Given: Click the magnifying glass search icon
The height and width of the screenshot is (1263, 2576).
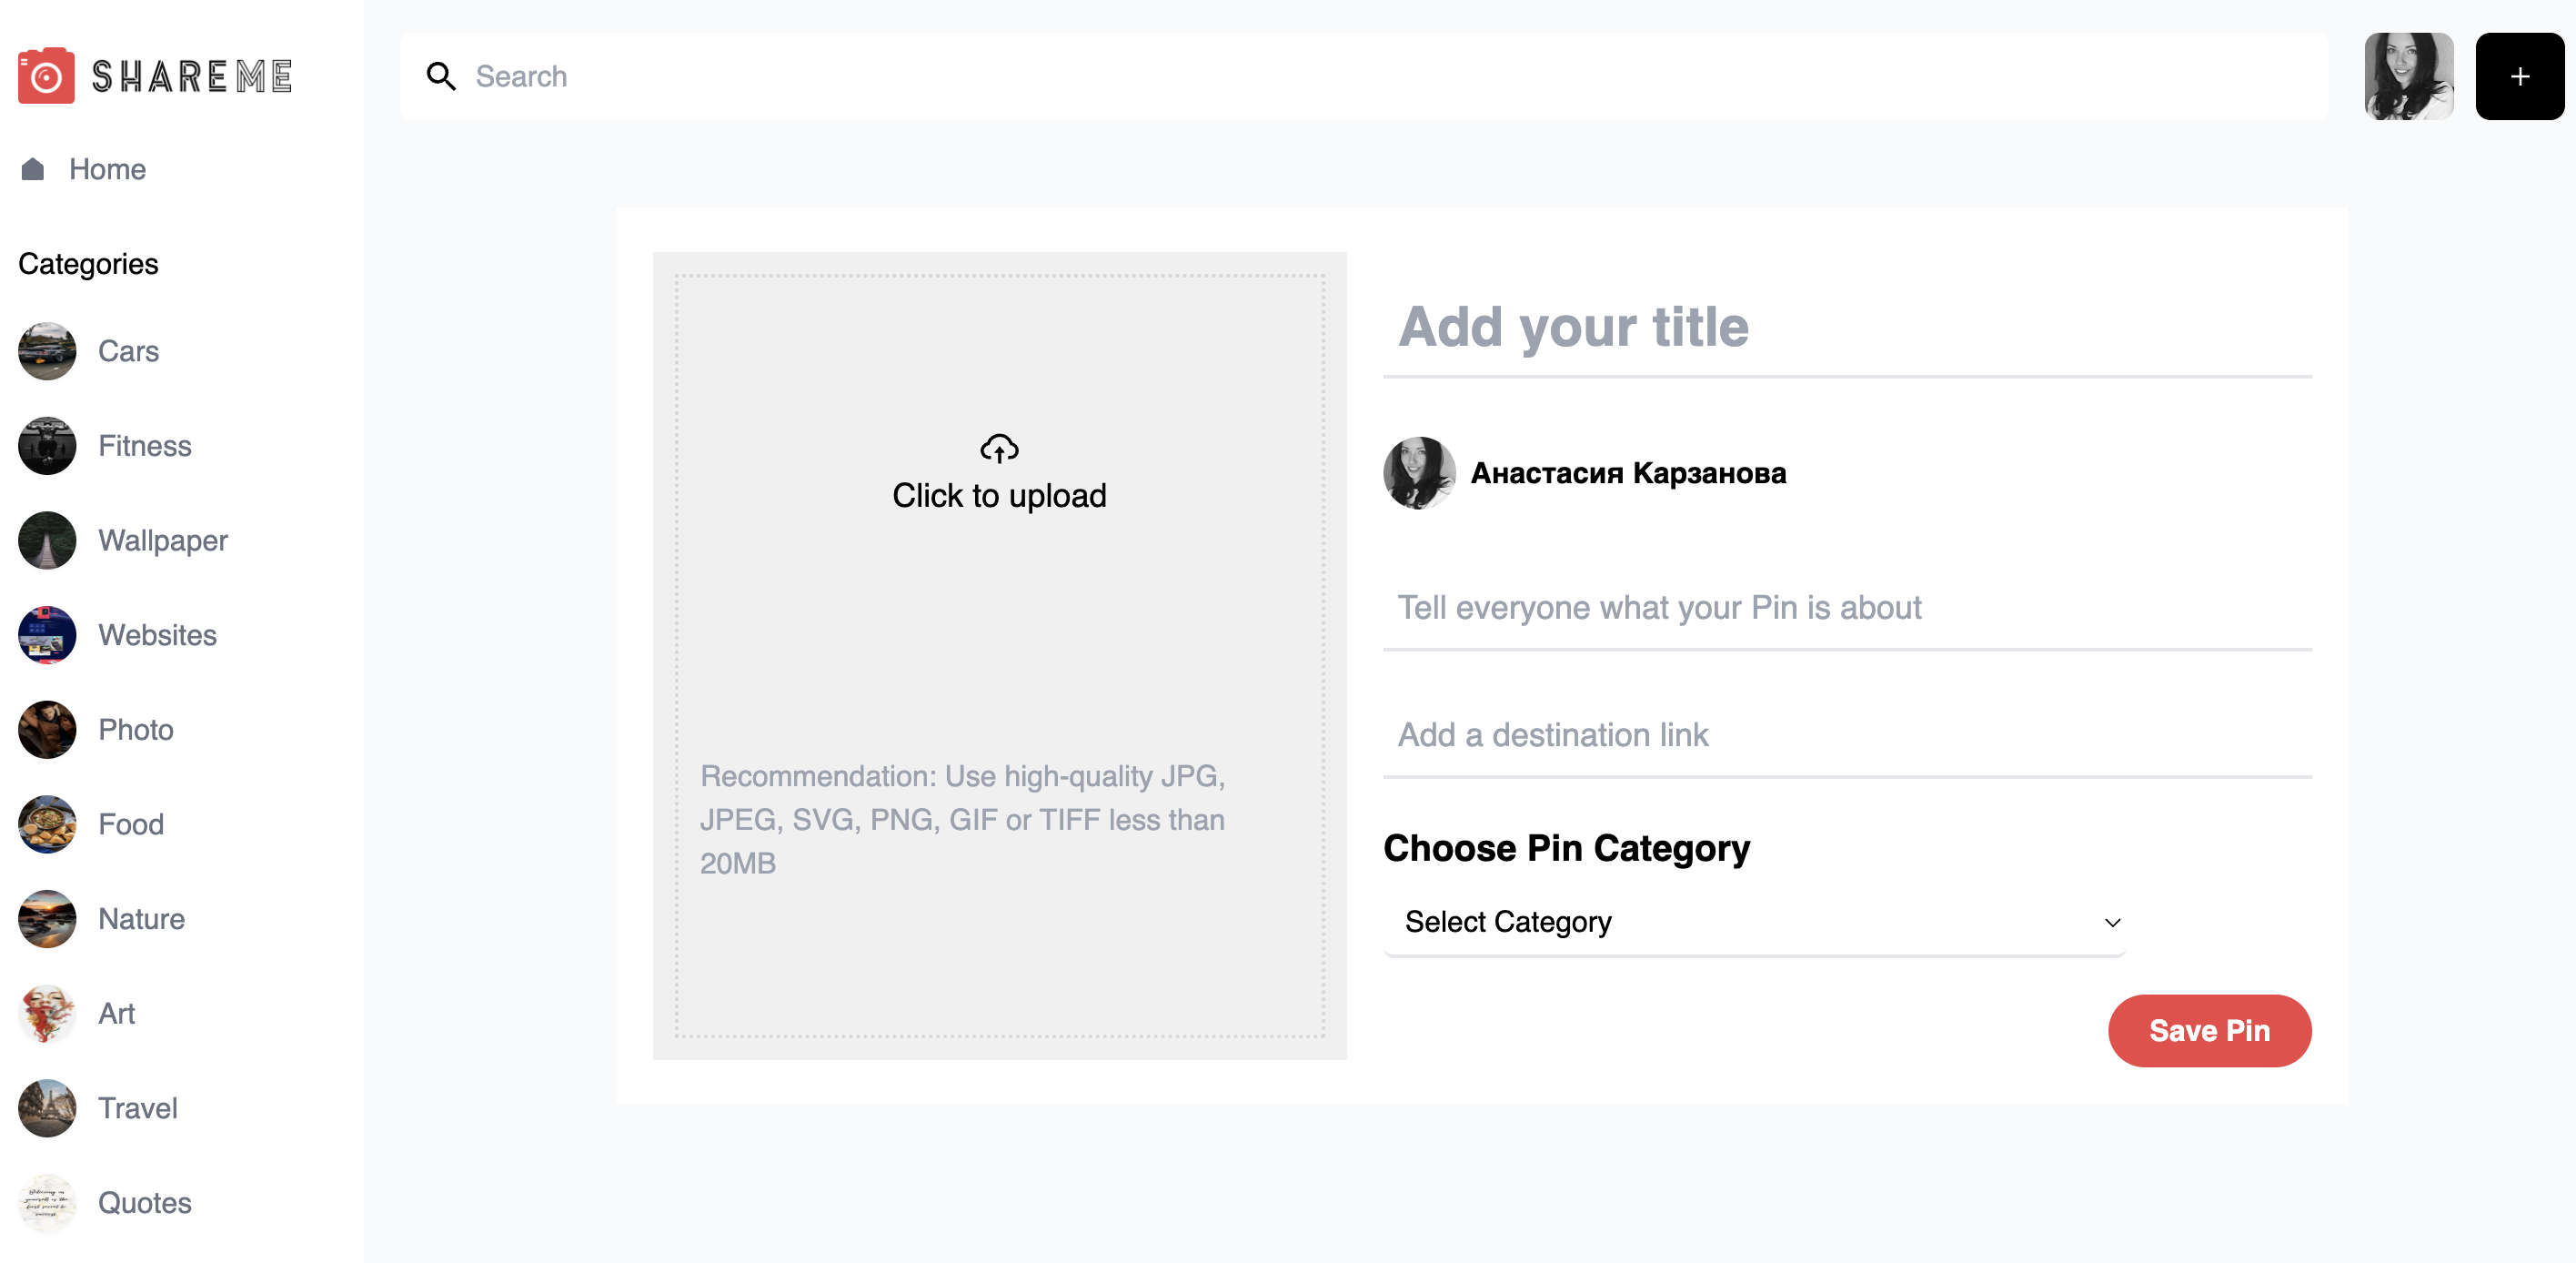Looking at the screenshot, I should [x=441, y=76].
